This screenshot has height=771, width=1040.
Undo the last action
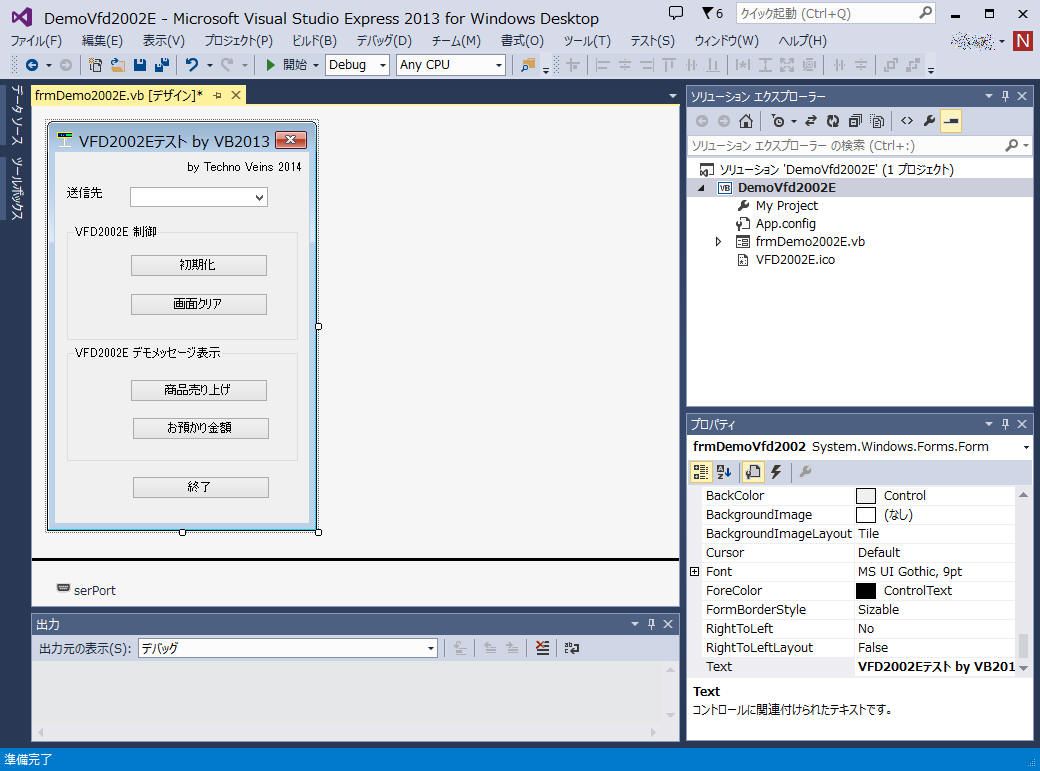tap(192, 65)
